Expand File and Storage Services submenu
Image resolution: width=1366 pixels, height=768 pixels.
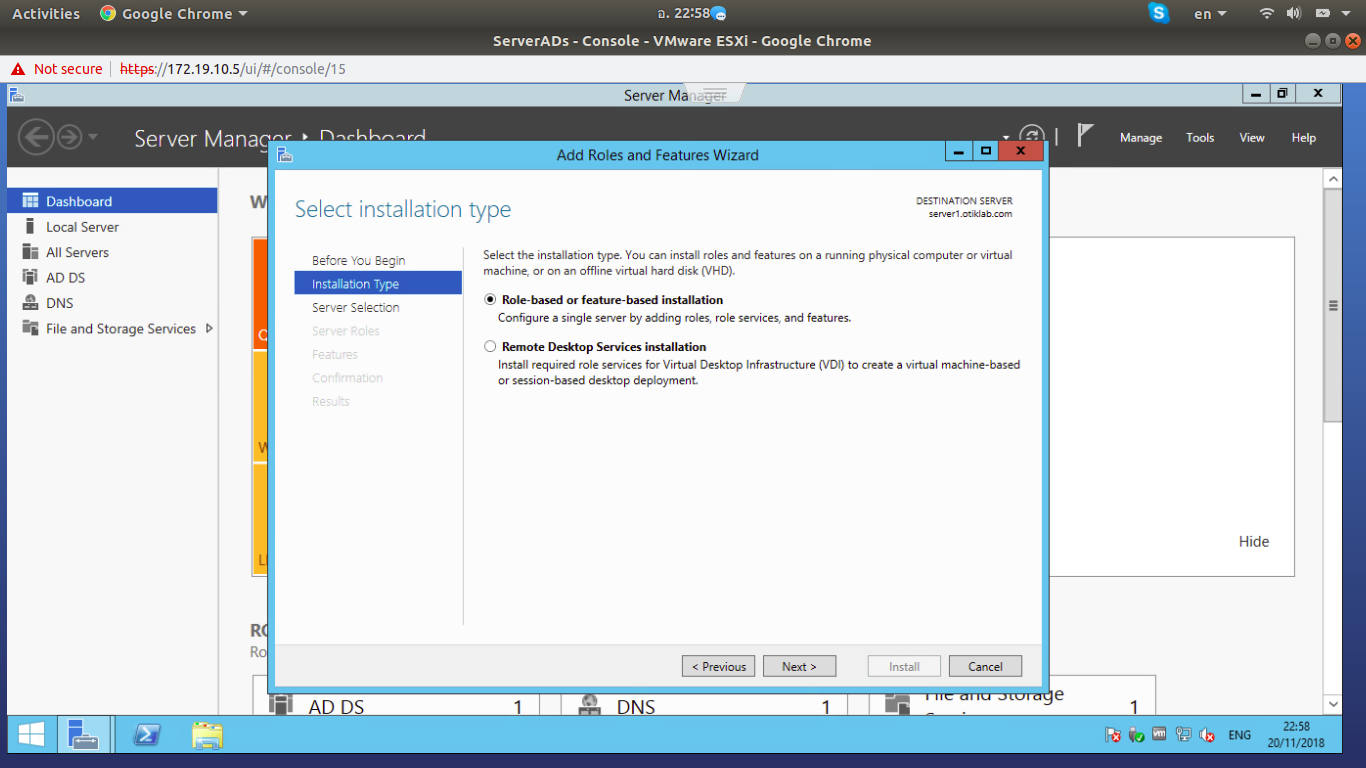pos(209,328)
